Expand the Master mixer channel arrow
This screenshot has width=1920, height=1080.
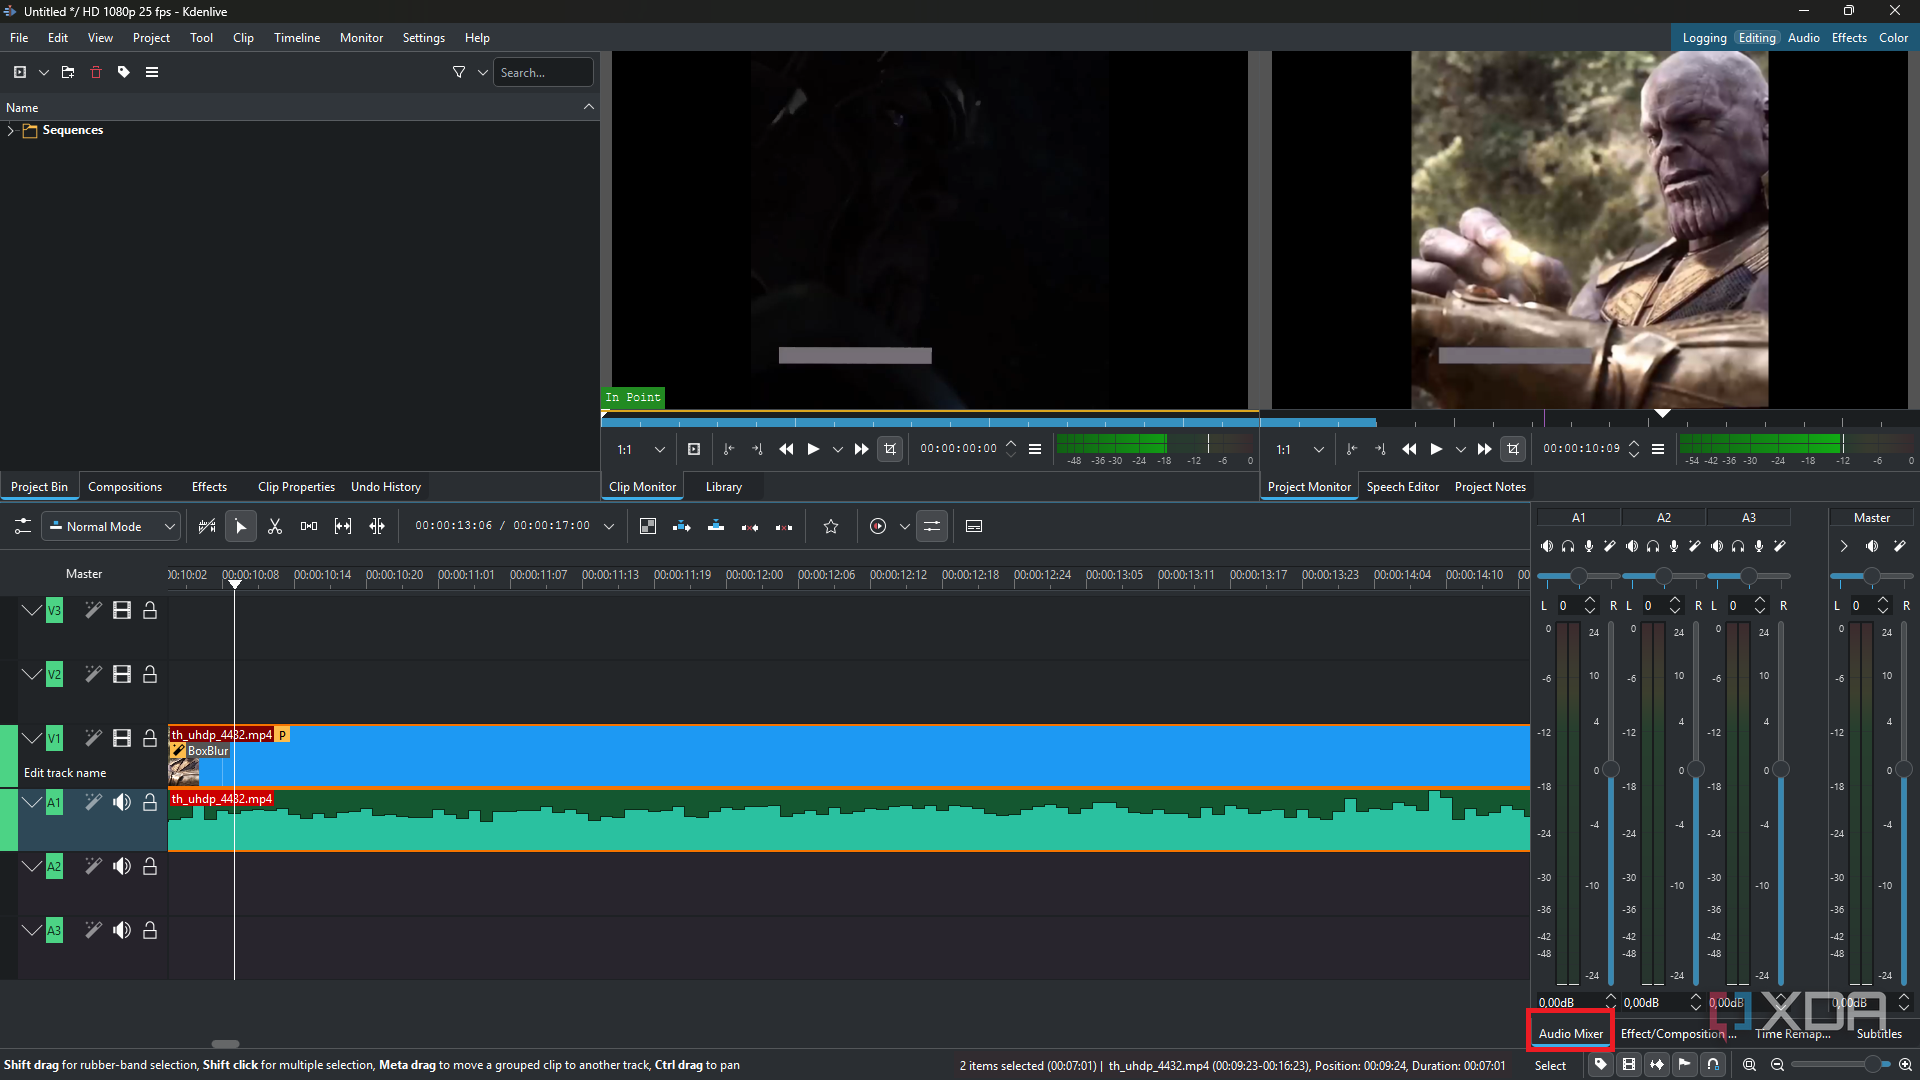(1844, 546)
